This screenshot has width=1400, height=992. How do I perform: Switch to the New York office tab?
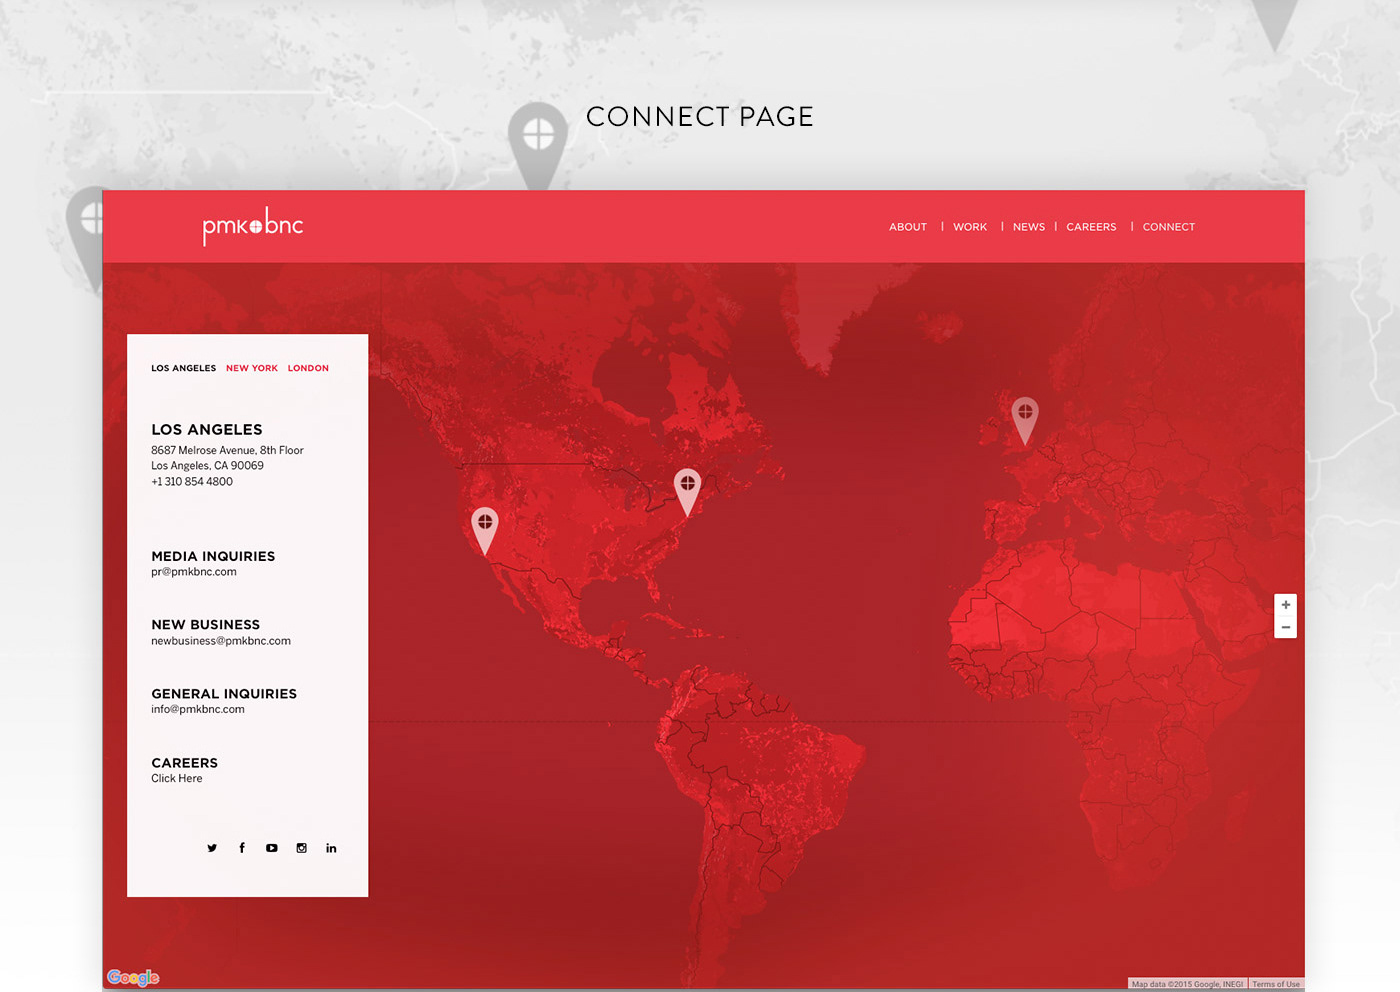(252, 368)
